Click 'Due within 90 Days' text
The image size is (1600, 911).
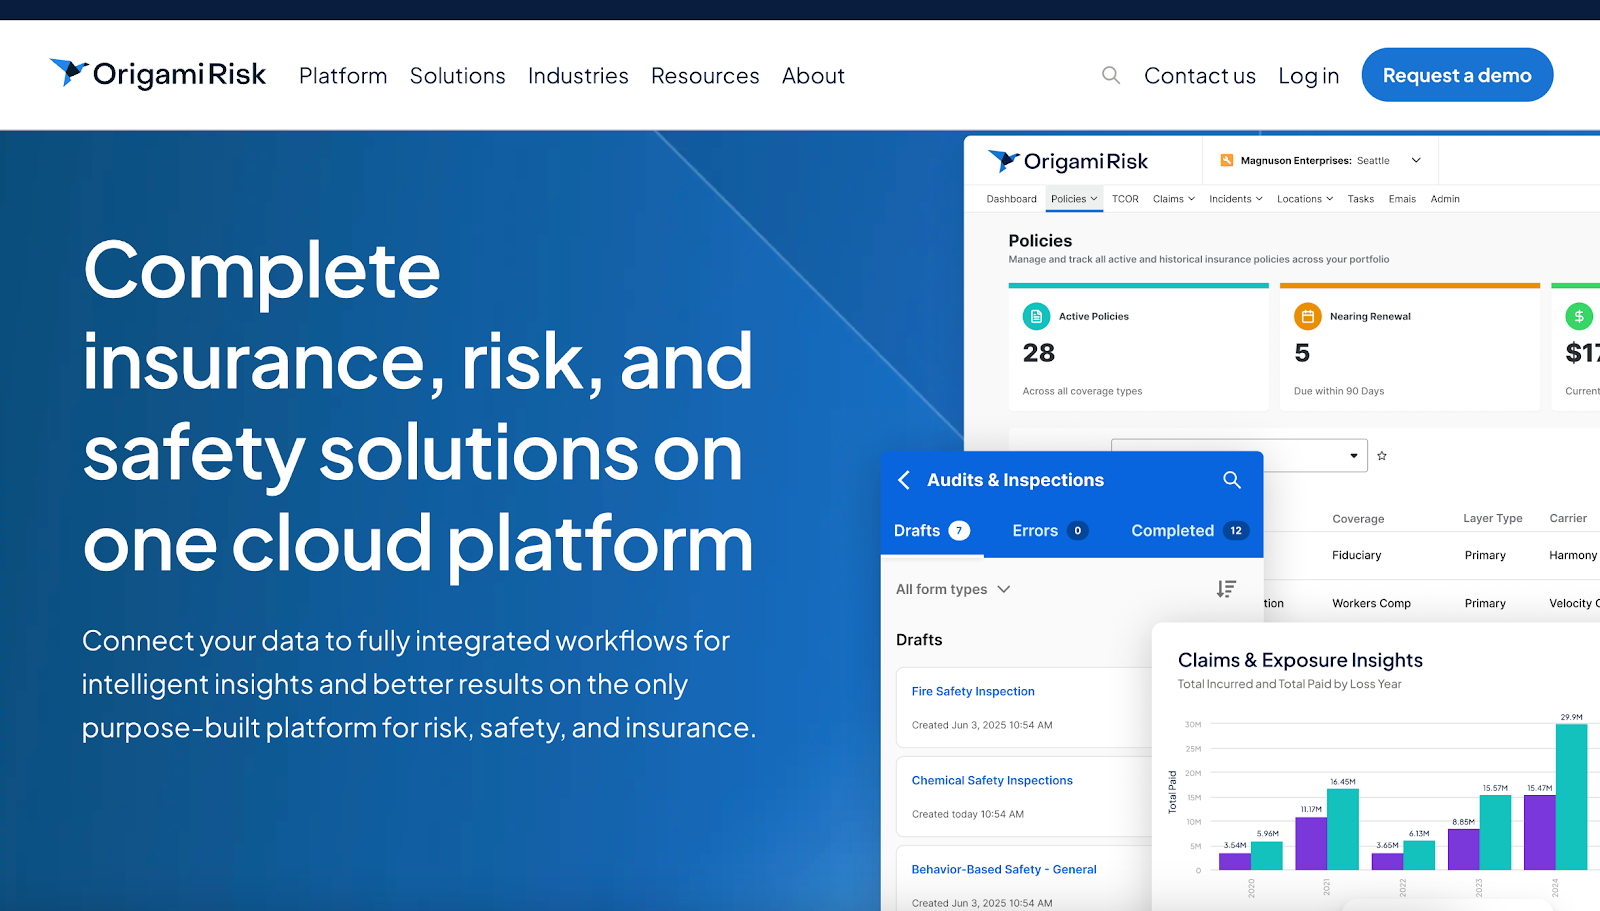click(x=1339, y=391)
